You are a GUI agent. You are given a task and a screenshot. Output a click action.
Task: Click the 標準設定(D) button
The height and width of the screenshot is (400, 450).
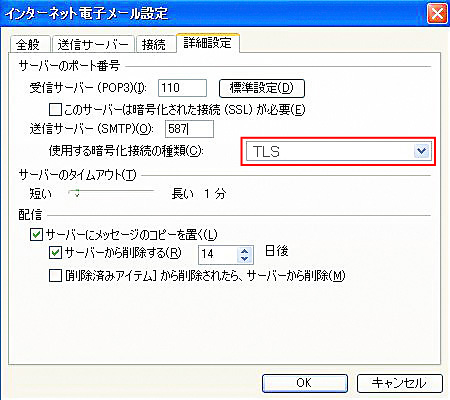tap(262, 88)
